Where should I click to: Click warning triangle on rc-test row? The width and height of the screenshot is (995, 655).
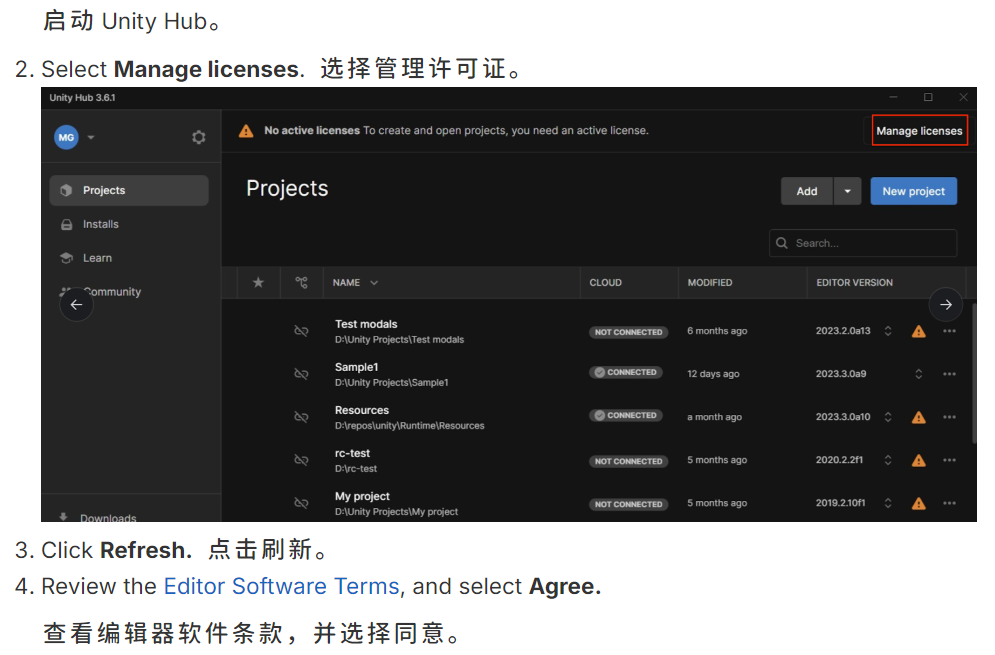coord(918,461)
